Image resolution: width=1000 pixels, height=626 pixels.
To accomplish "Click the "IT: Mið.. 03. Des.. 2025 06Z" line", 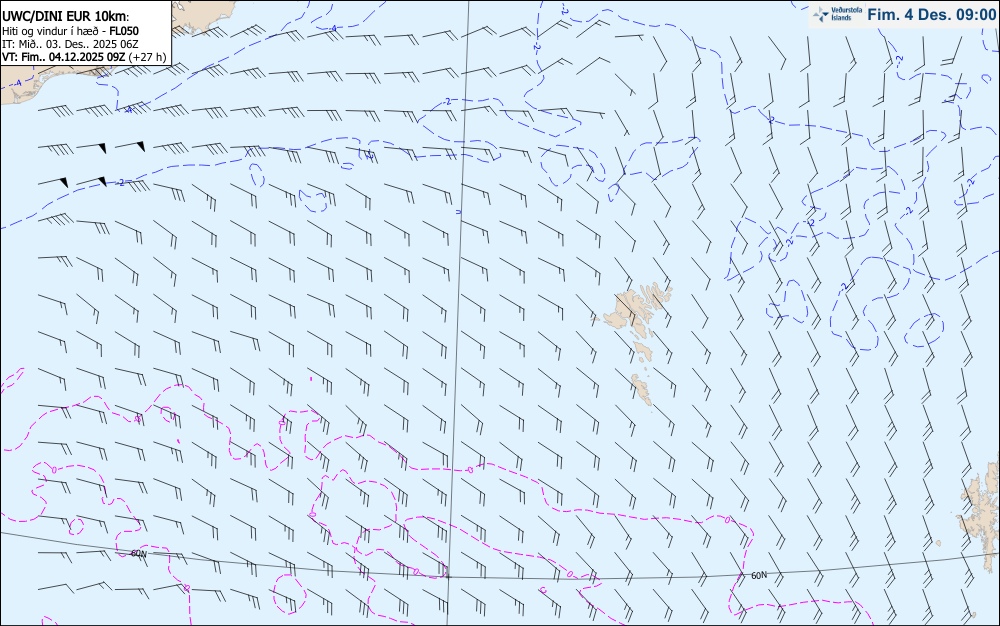I will 70,44.
